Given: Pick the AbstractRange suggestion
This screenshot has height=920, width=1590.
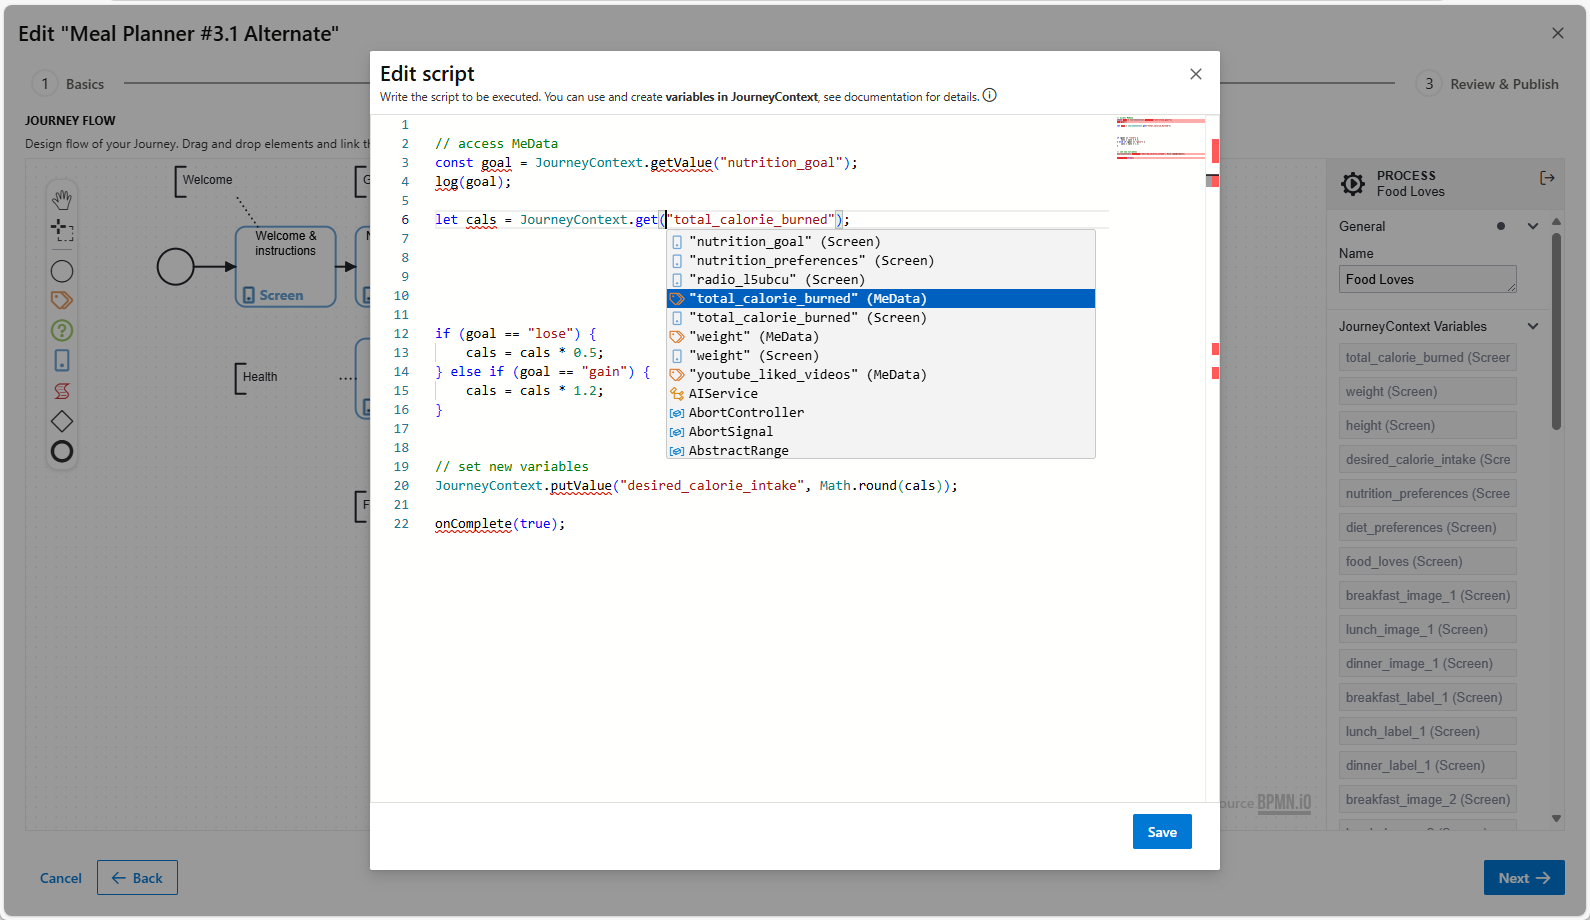Looking at the screenshot, I should pos(881,450).
